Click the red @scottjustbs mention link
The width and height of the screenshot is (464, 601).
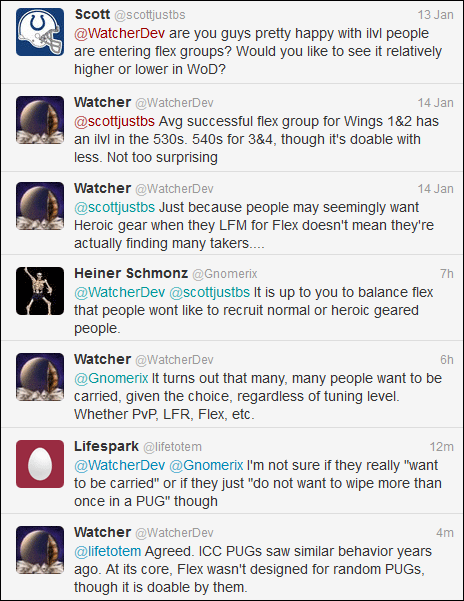(114, 122)
